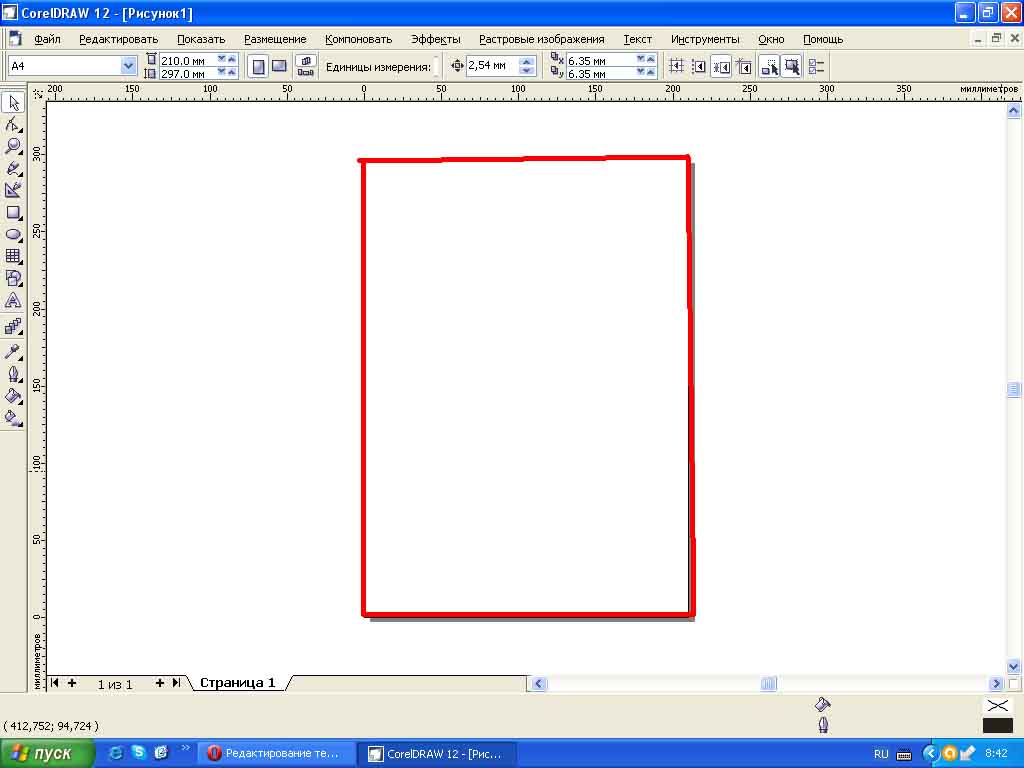Switch page to portrait orientation
This screenshot has height=768, width=1024.
(x=259, y=66)
